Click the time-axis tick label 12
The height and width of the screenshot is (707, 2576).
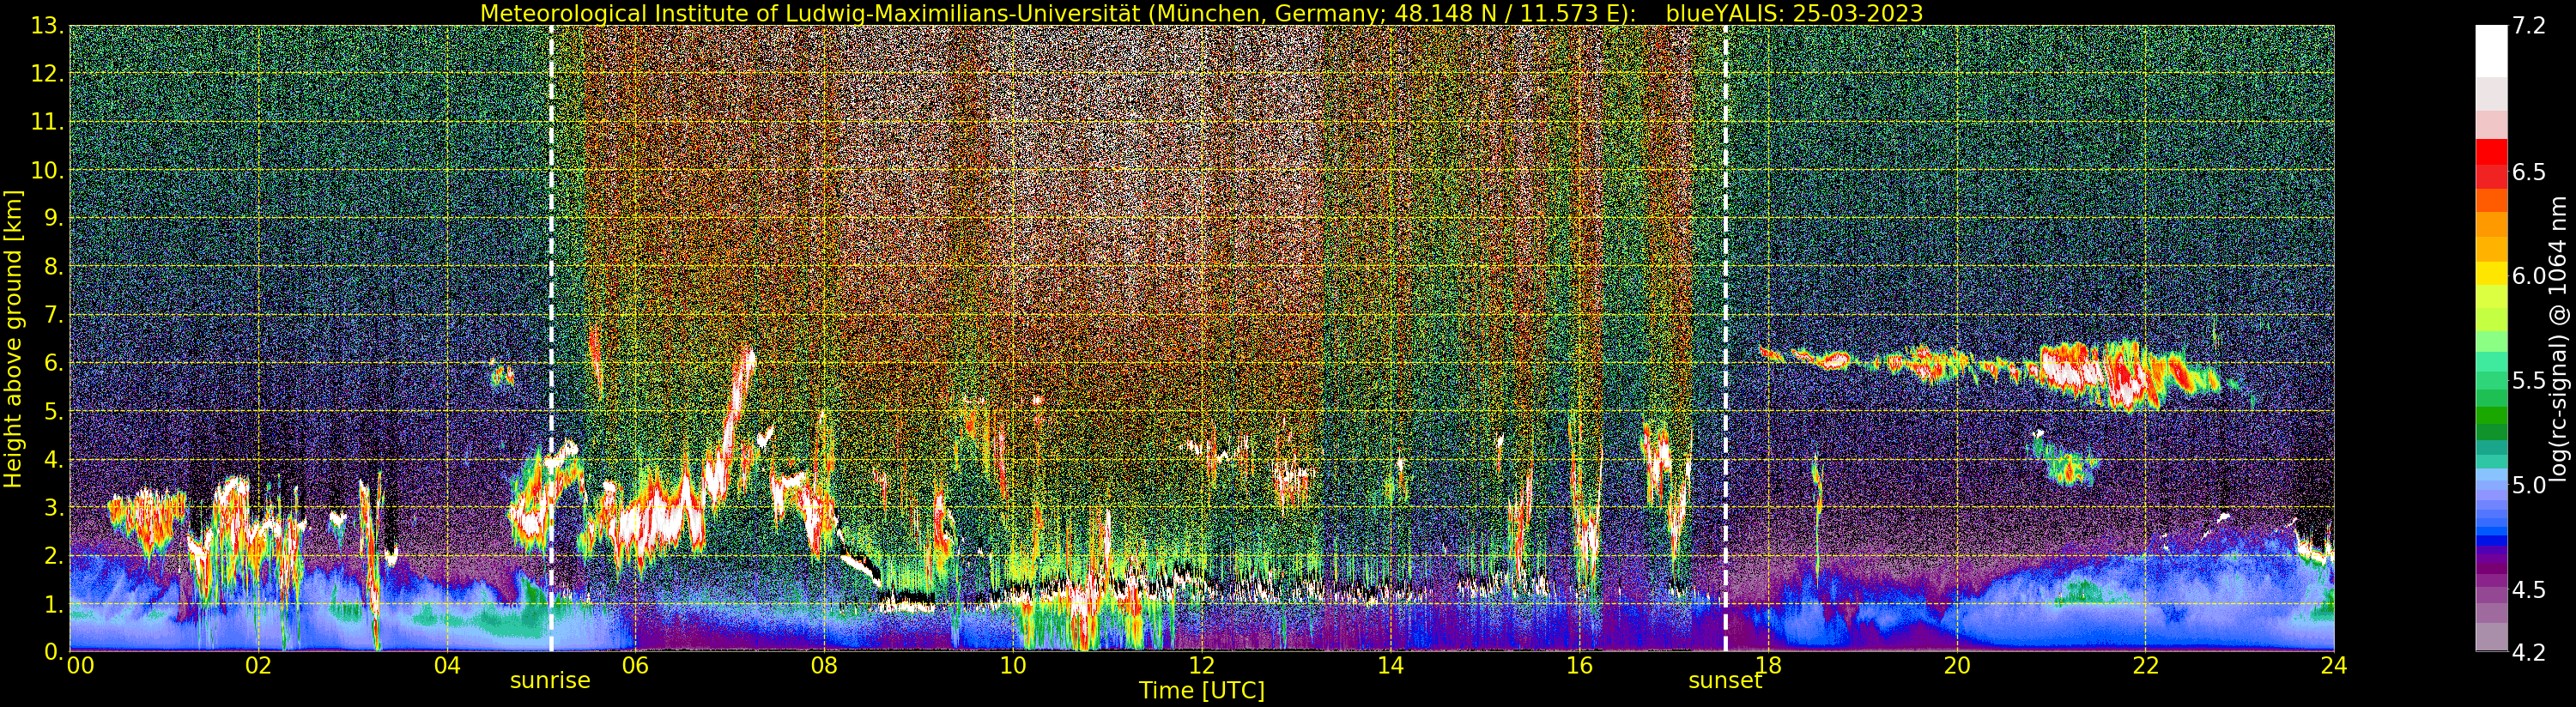pyautogui.click(x=1202, y=665)
